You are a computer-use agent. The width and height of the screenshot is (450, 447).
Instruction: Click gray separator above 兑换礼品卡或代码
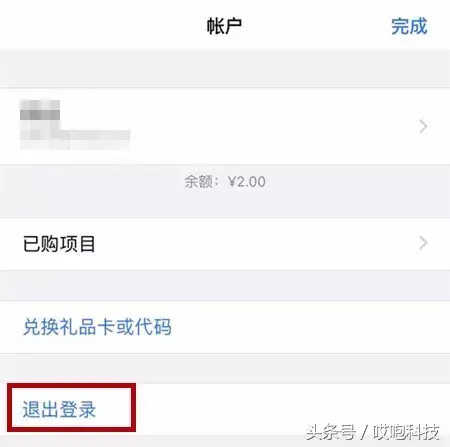pos(225,286)
